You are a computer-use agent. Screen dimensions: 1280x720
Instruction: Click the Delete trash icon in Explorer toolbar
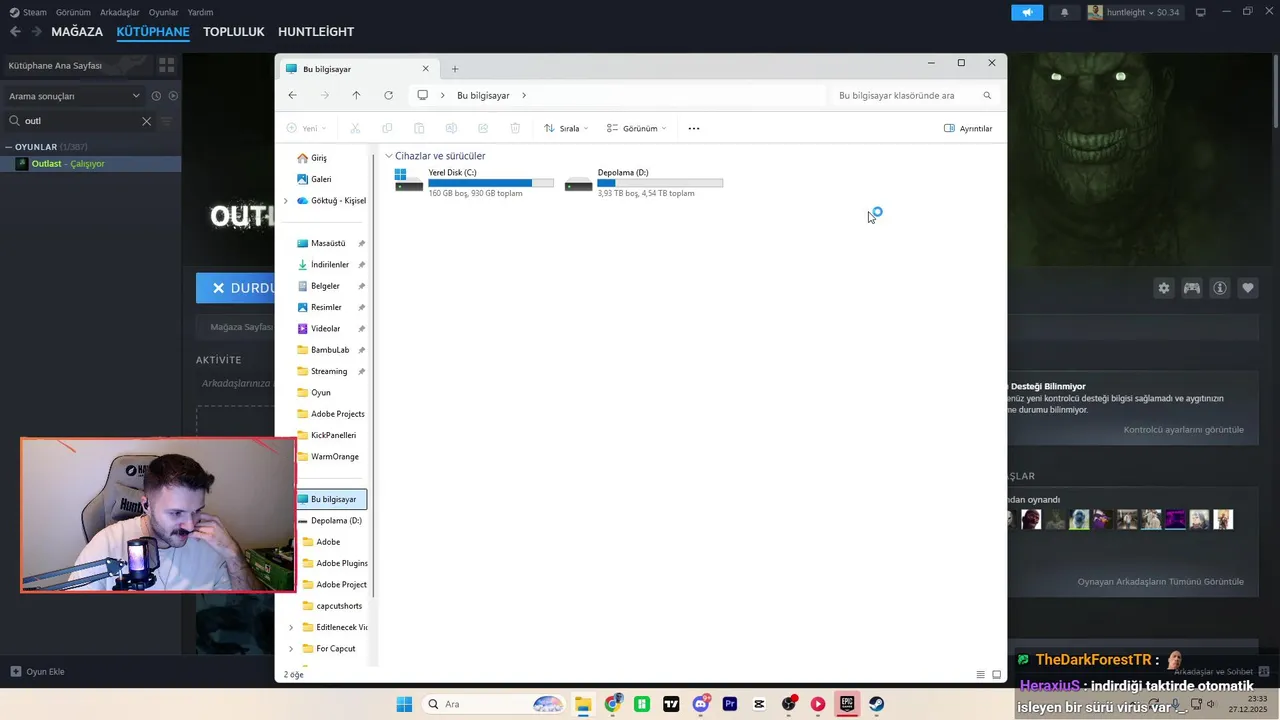pos(515,128)
